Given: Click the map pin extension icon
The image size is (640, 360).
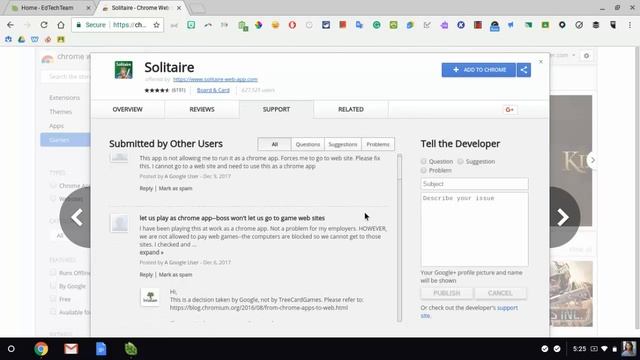Looking at the screenshot, I should pyautogui.click(x=562, y=25).
